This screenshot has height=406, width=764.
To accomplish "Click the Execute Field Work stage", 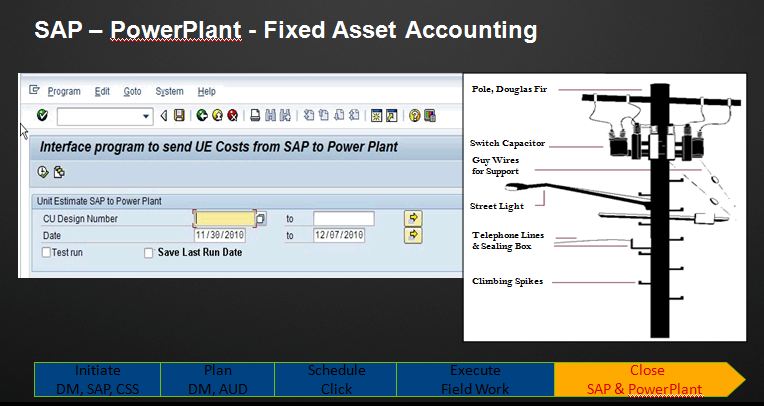I will point(476,379).
